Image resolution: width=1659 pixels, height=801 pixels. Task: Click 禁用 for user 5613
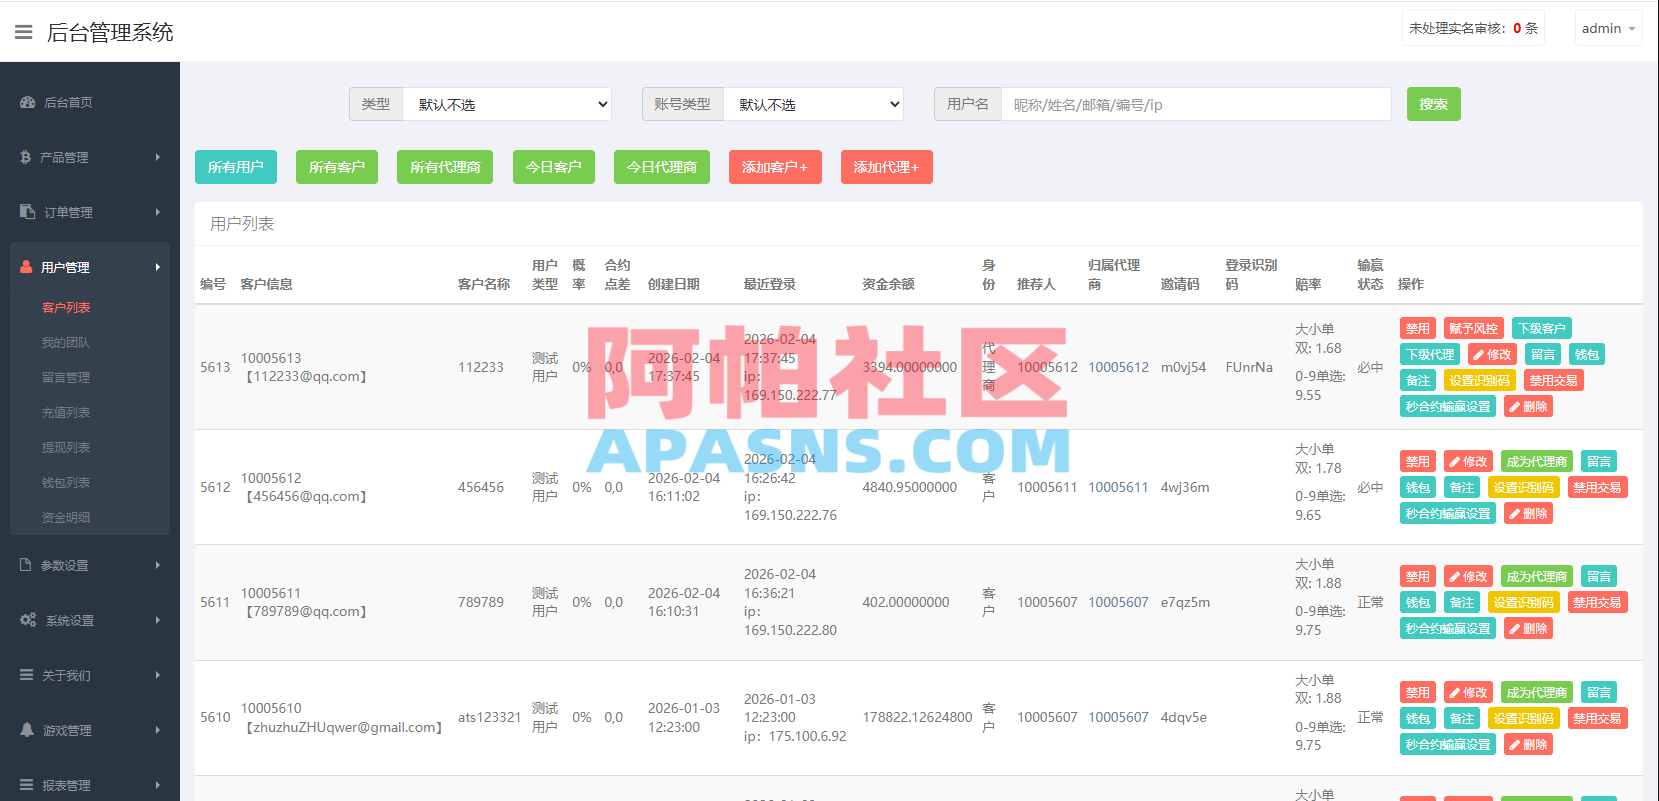(x=1418, y=328)
